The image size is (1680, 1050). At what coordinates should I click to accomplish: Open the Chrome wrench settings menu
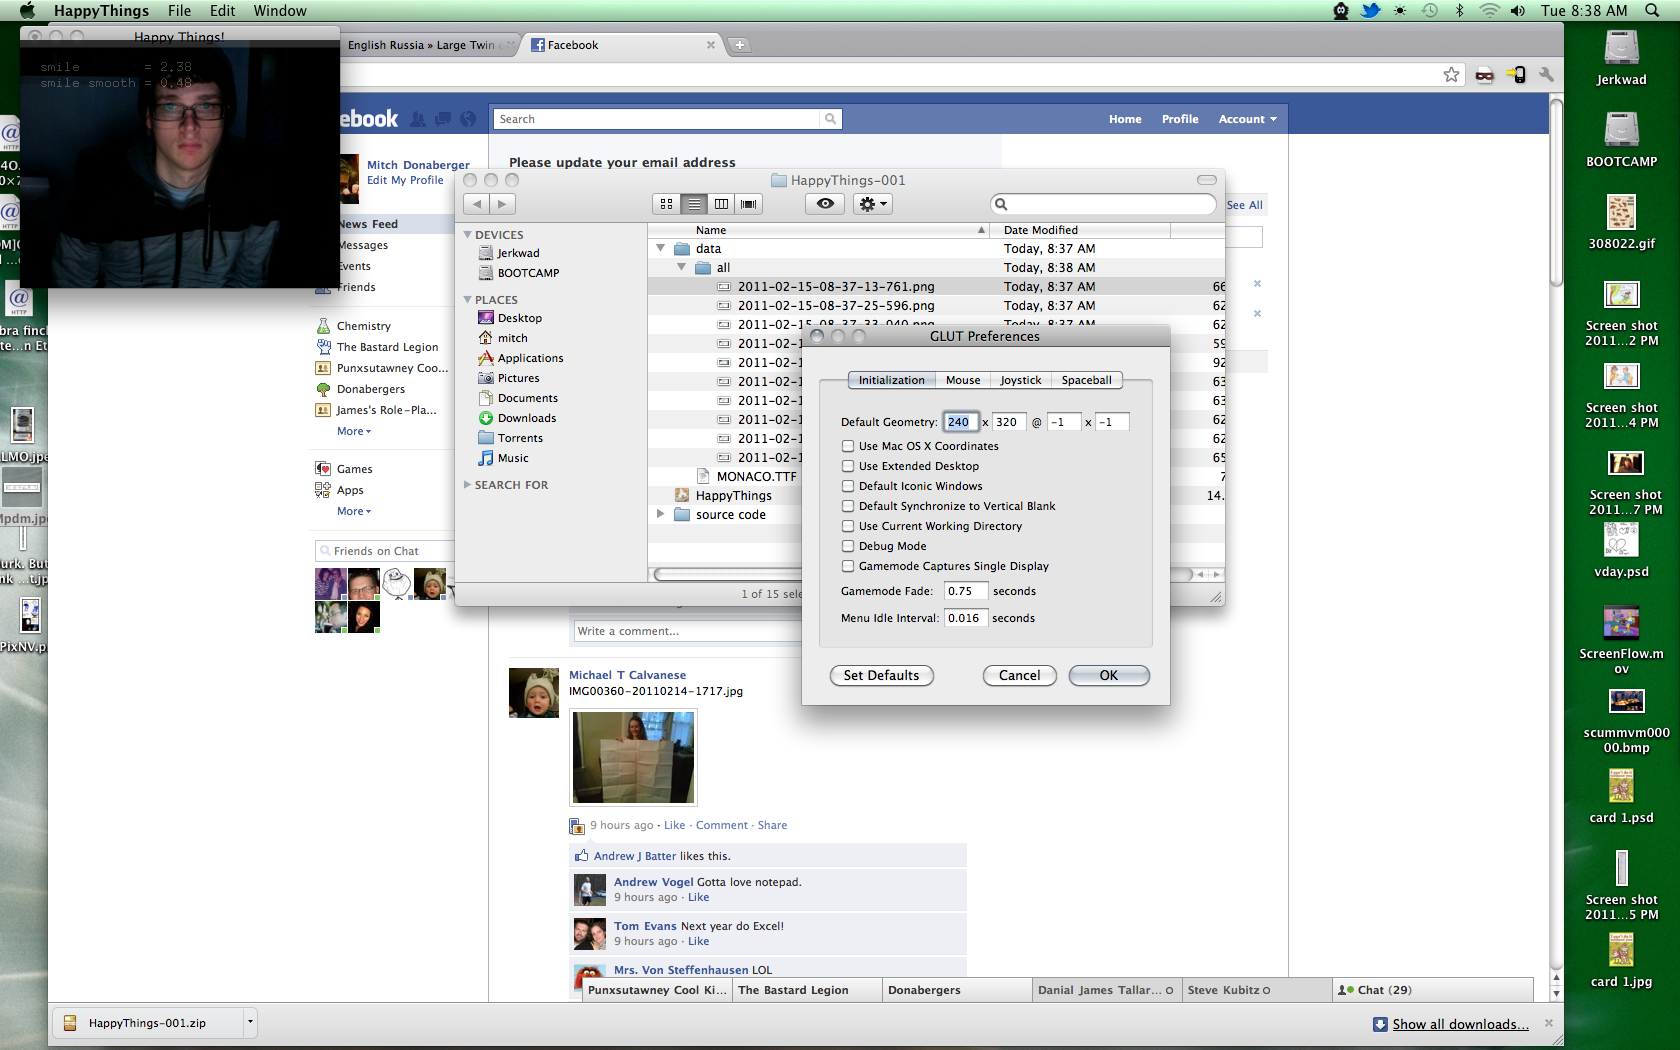(x=1546, y=75)
